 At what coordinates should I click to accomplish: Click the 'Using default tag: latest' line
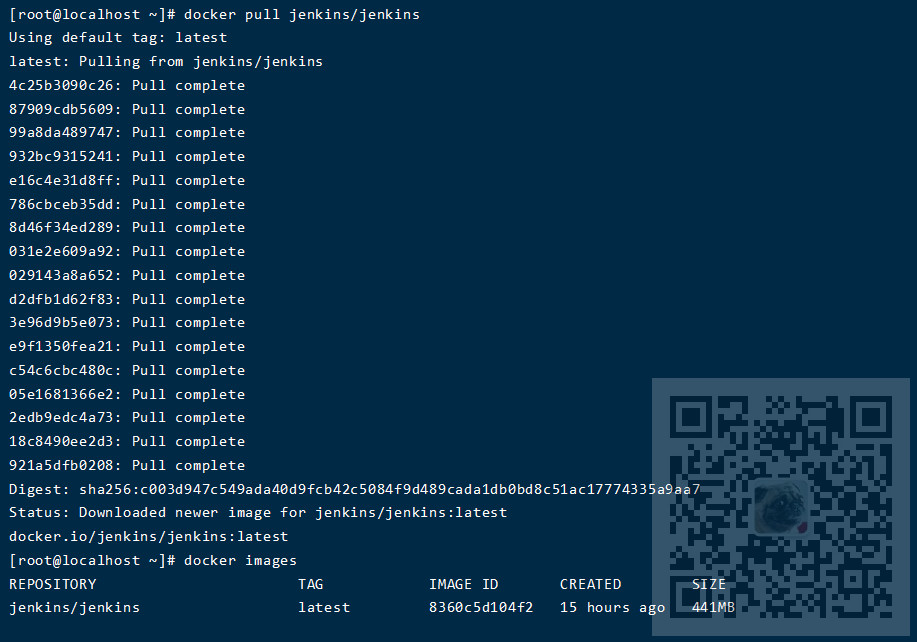point(118,38)
